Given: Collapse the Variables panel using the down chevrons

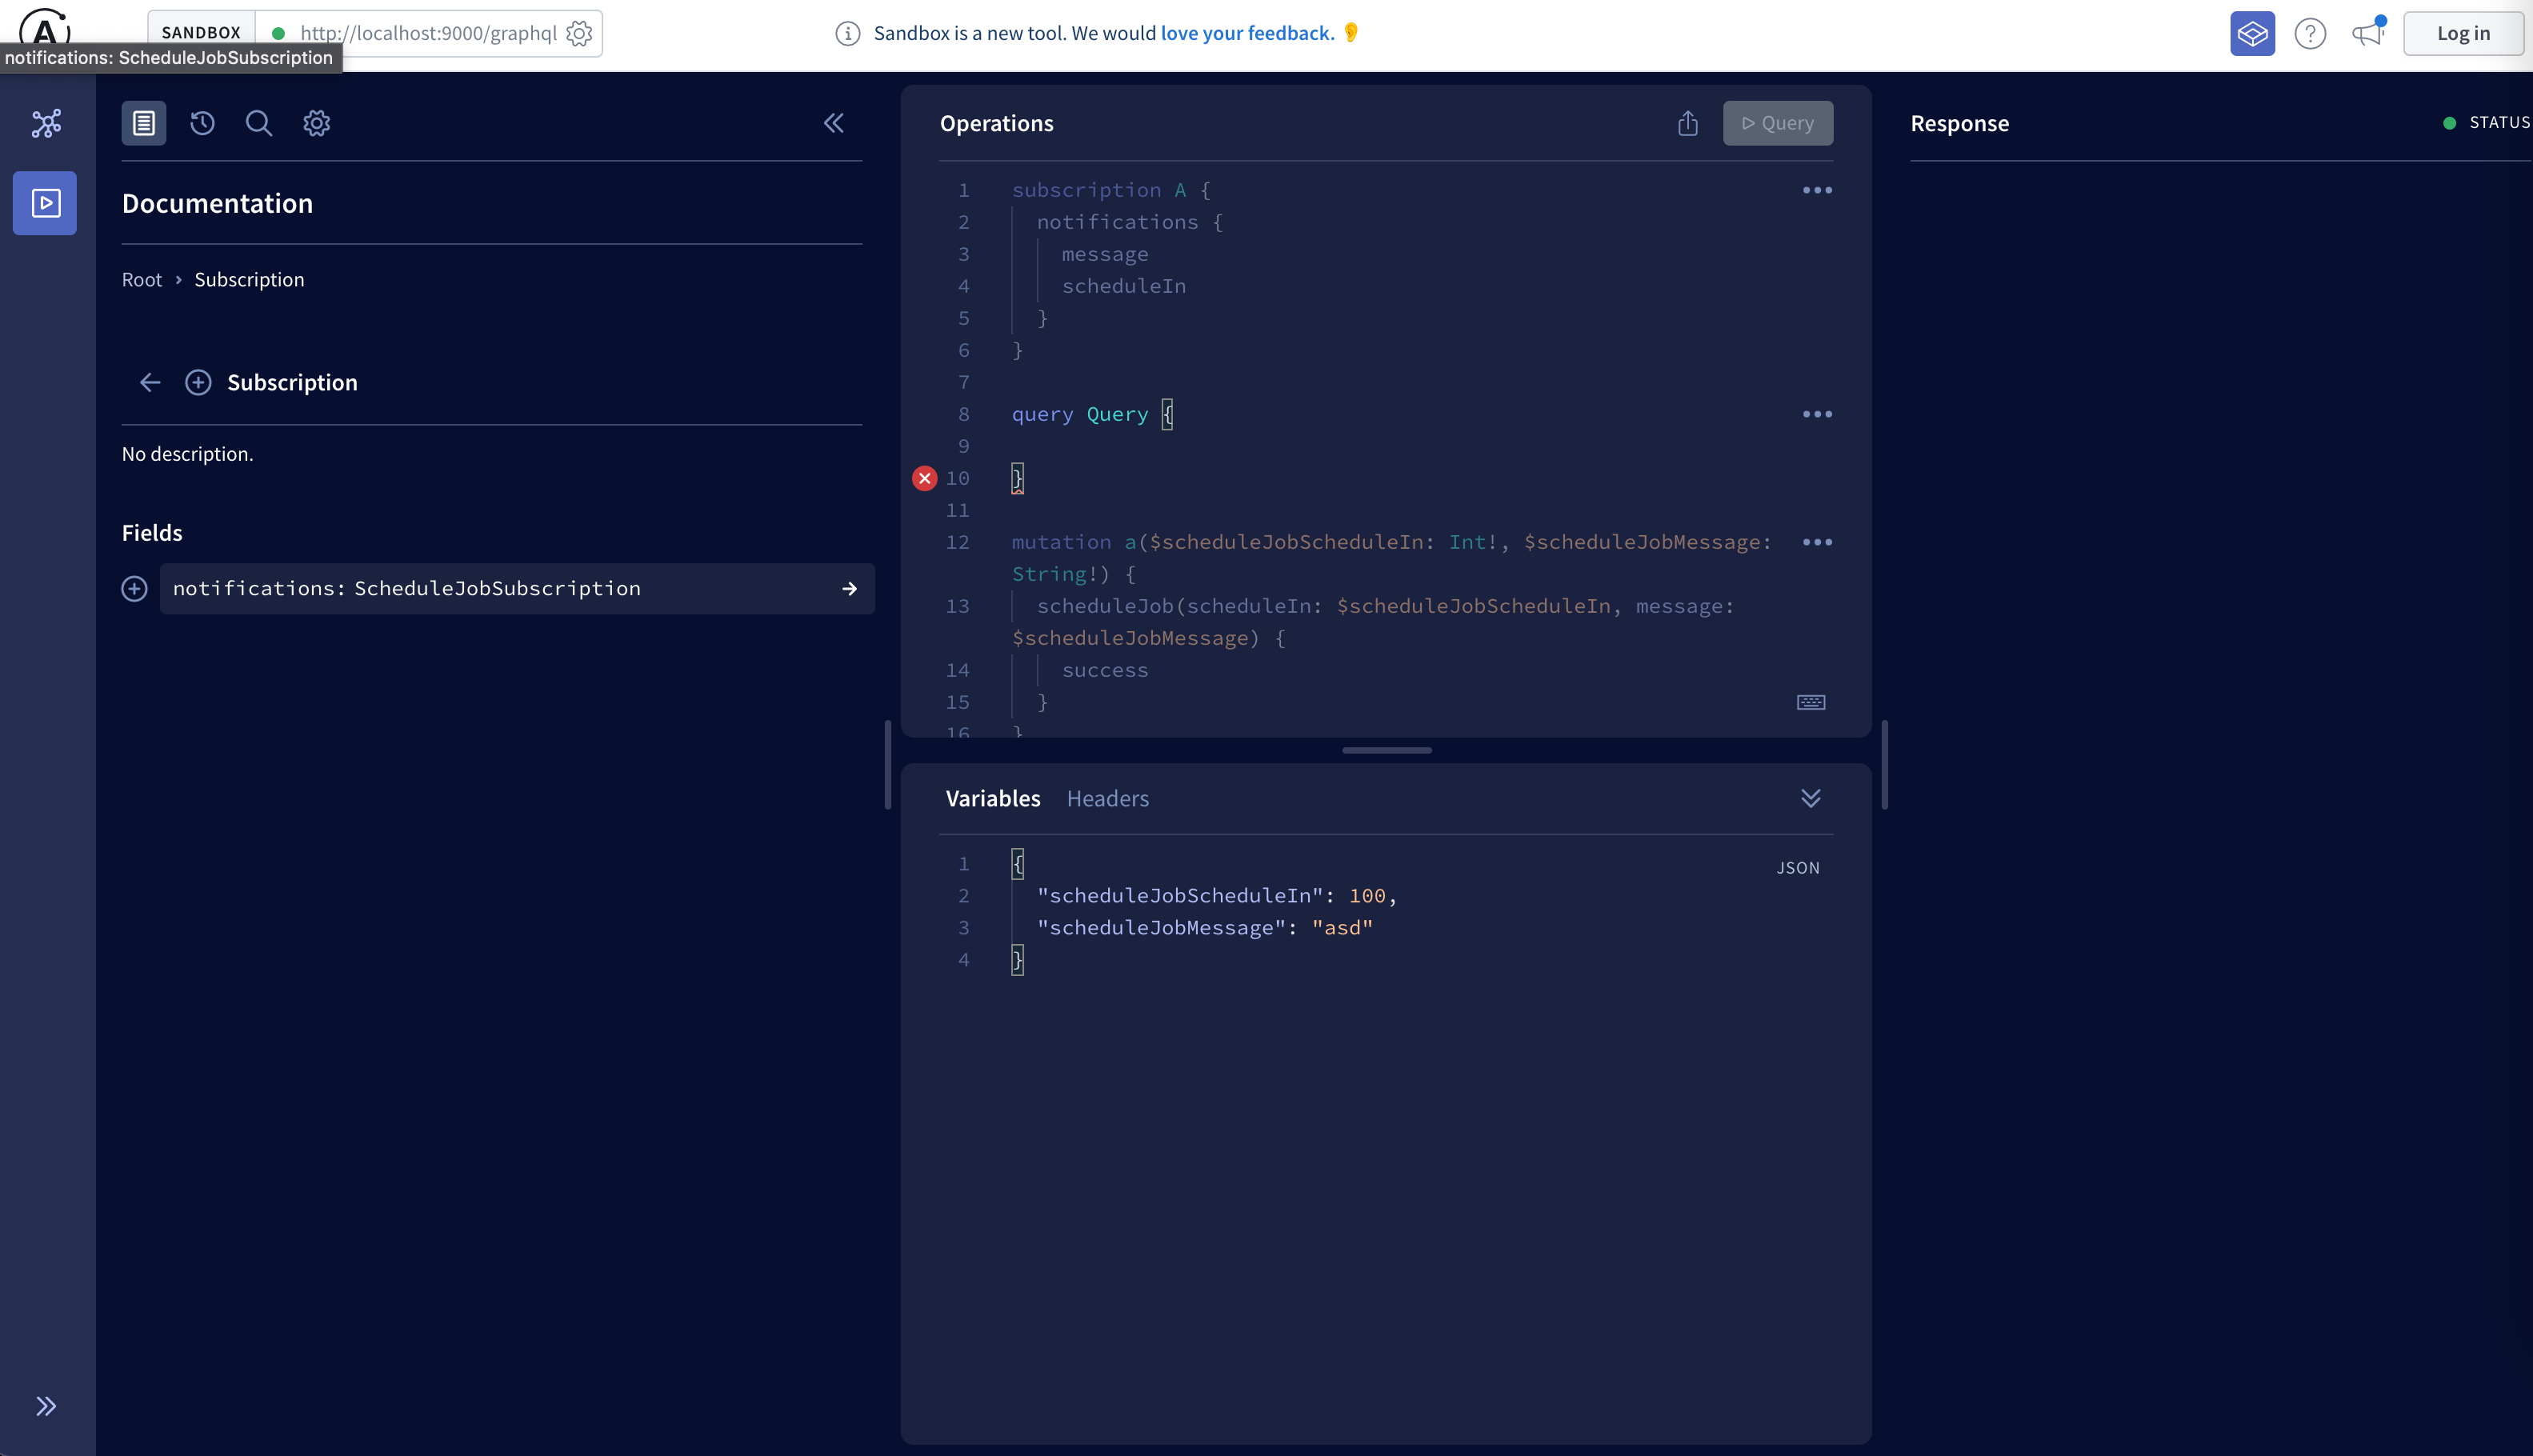Looking at the screenshot, I should [x=1811, y=797].
